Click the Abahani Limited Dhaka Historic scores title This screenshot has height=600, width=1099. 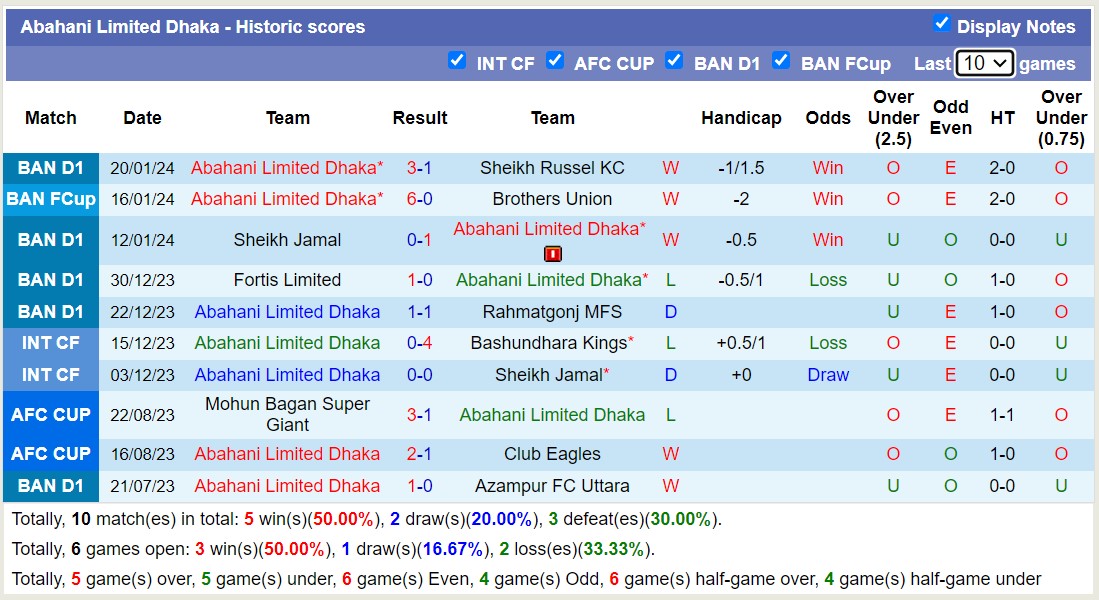click(x=195, y=27)
